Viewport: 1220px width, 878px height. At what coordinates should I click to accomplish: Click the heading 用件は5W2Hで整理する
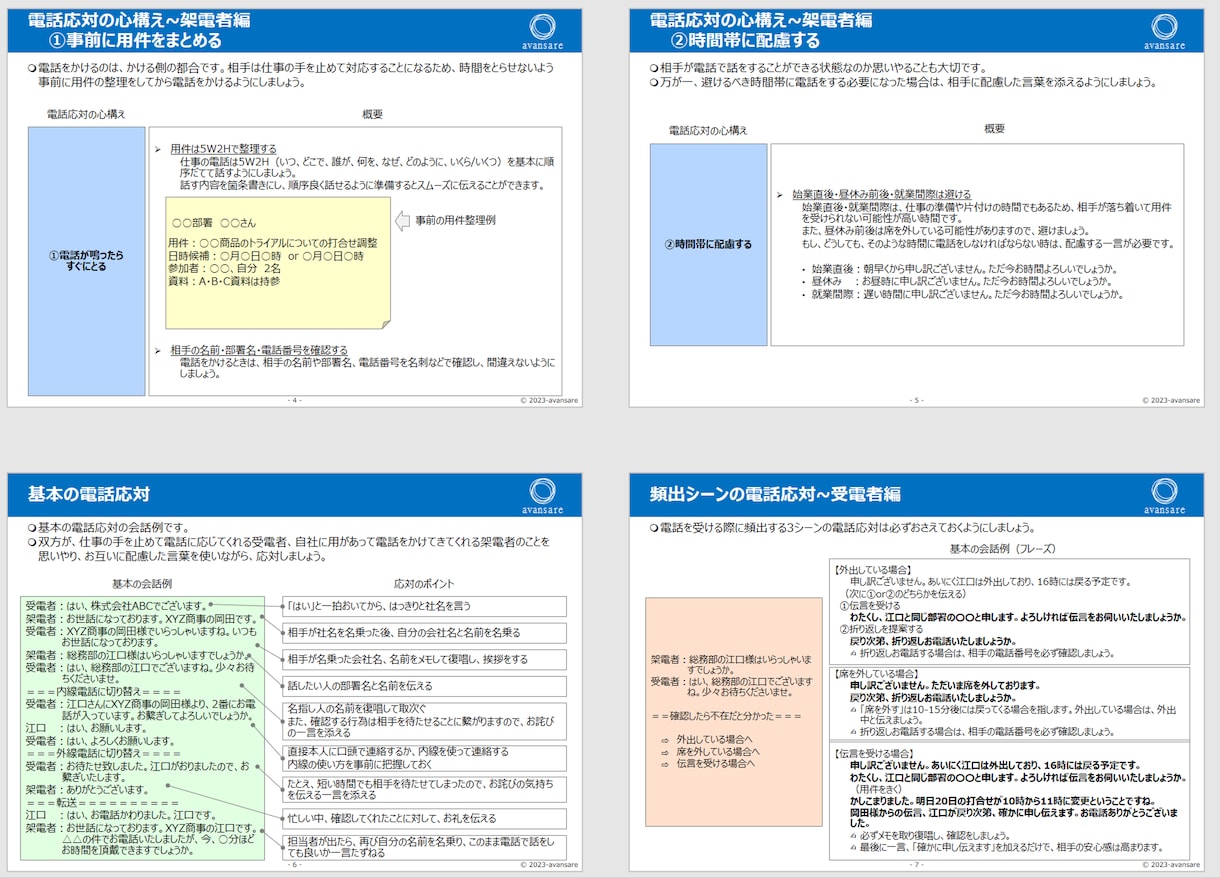pos(223,148)
